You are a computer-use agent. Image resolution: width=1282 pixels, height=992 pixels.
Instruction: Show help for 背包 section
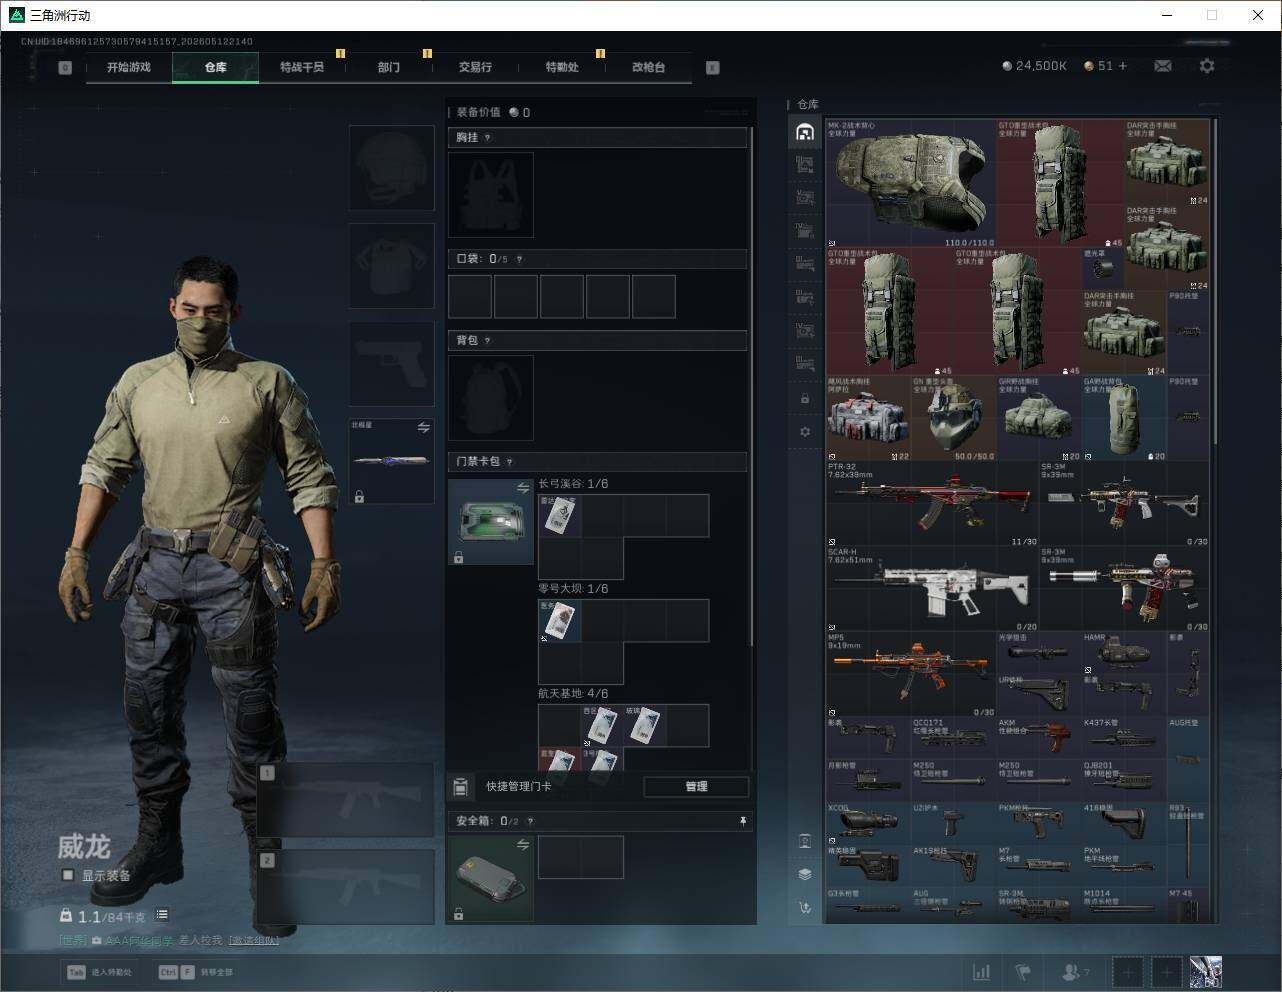[487, 341]
